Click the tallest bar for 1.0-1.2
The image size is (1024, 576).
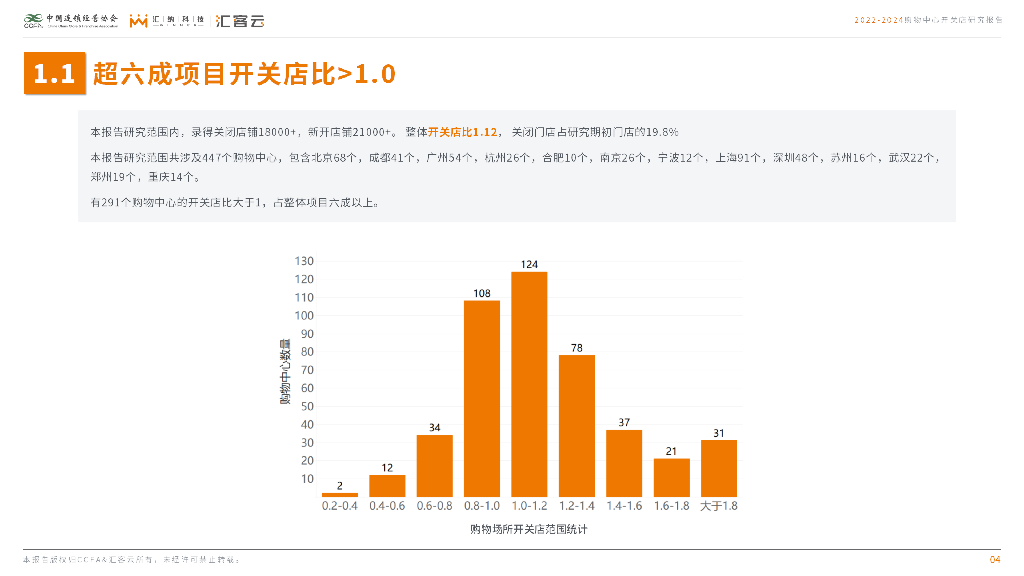click(x=529, y=385)
